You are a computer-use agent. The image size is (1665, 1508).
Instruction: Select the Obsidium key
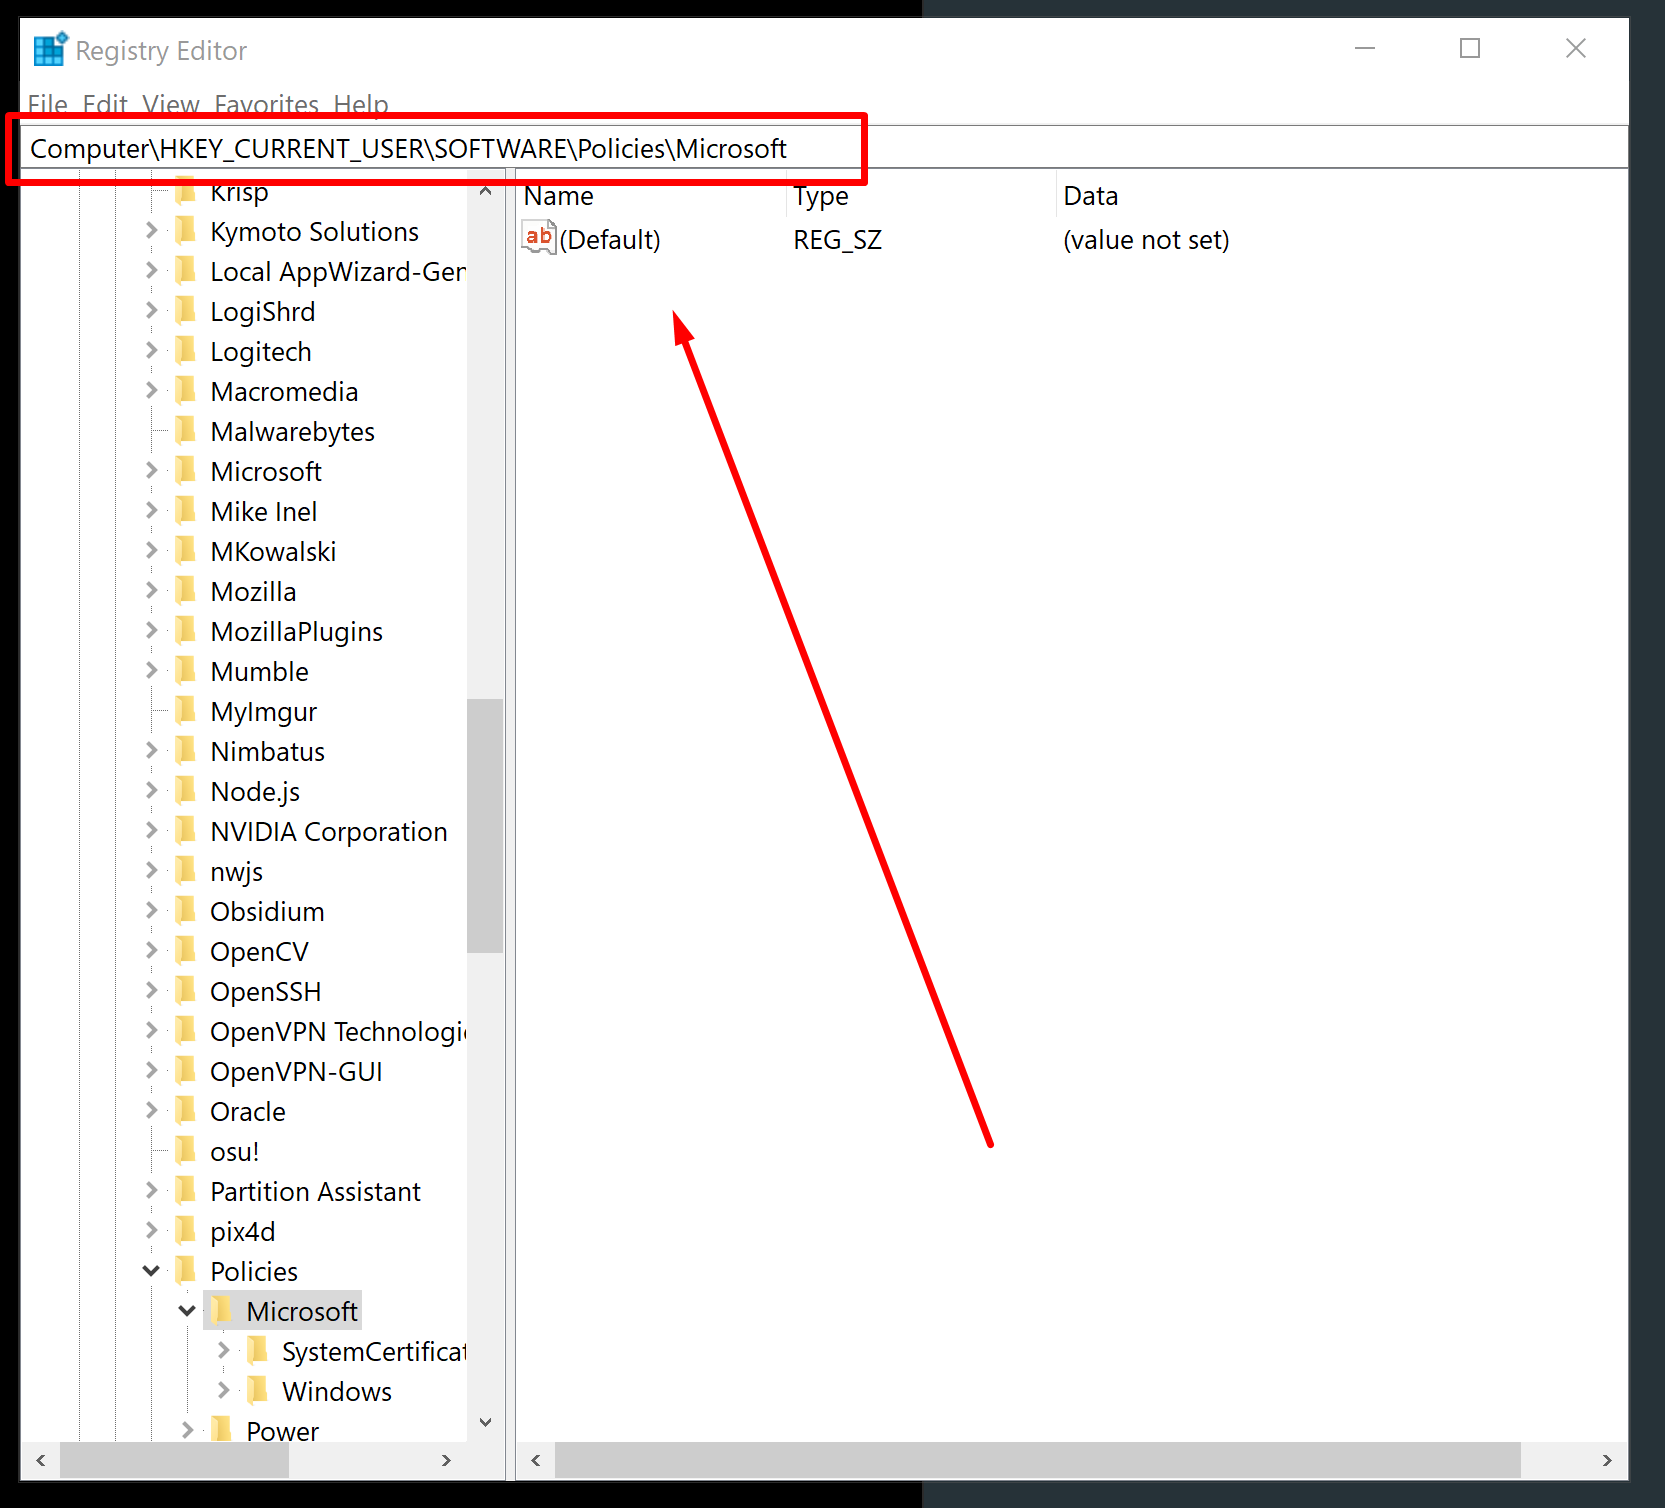pyautogui.click(x=267, y=912)
